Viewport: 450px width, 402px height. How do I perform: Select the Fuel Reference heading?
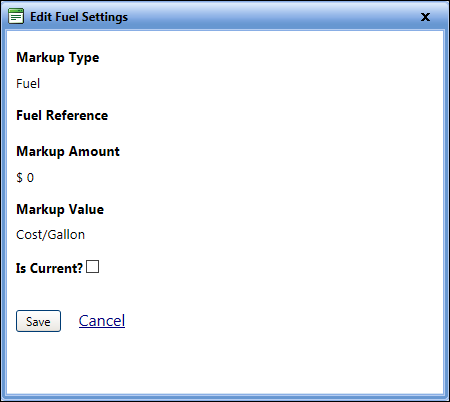point(62,115)
